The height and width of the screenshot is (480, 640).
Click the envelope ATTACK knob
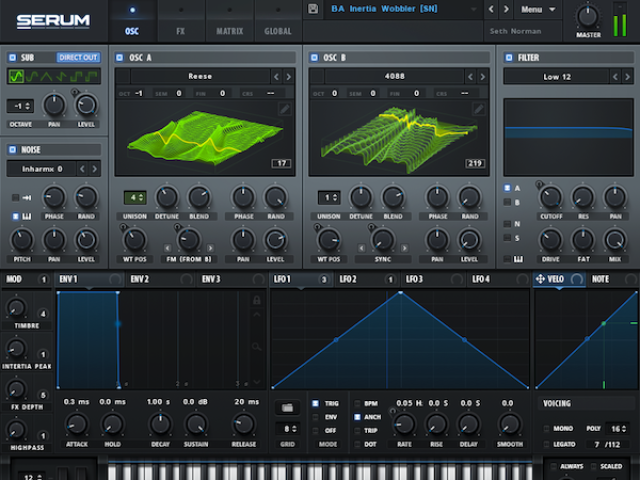click(77, 424)
